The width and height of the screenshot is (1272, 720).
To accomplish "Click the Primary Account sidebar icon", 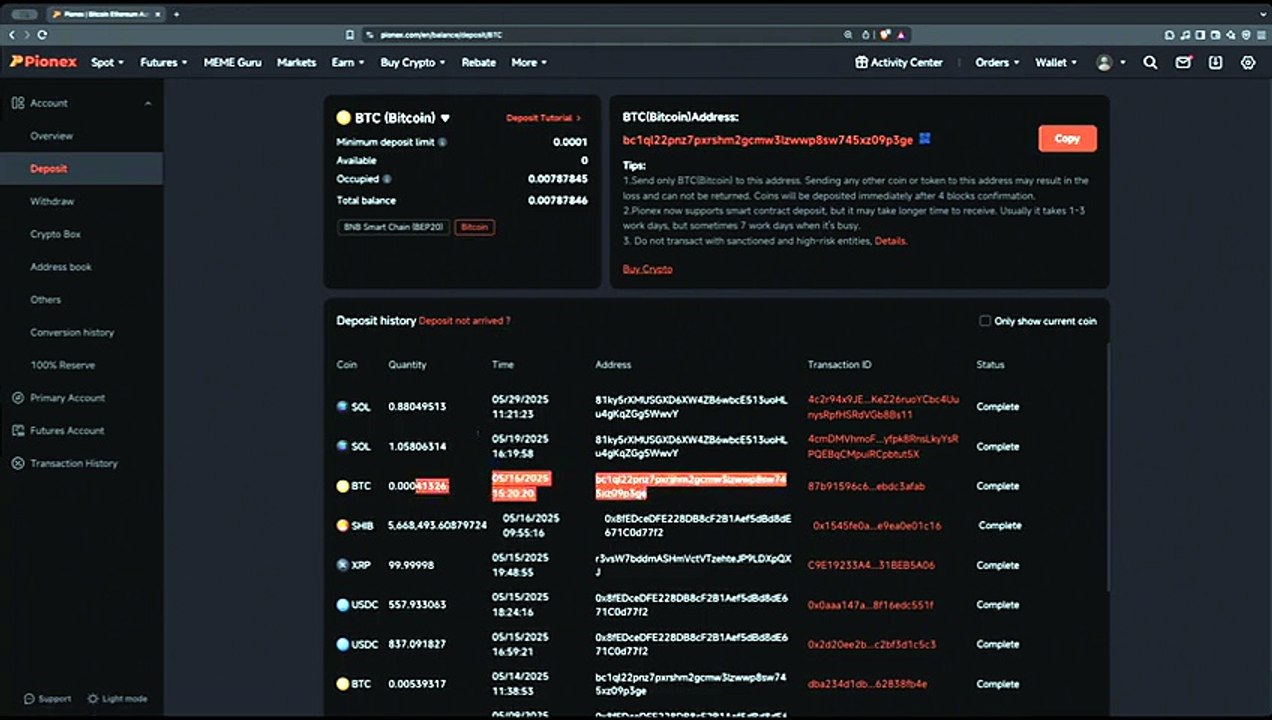I will click(17, 398).
